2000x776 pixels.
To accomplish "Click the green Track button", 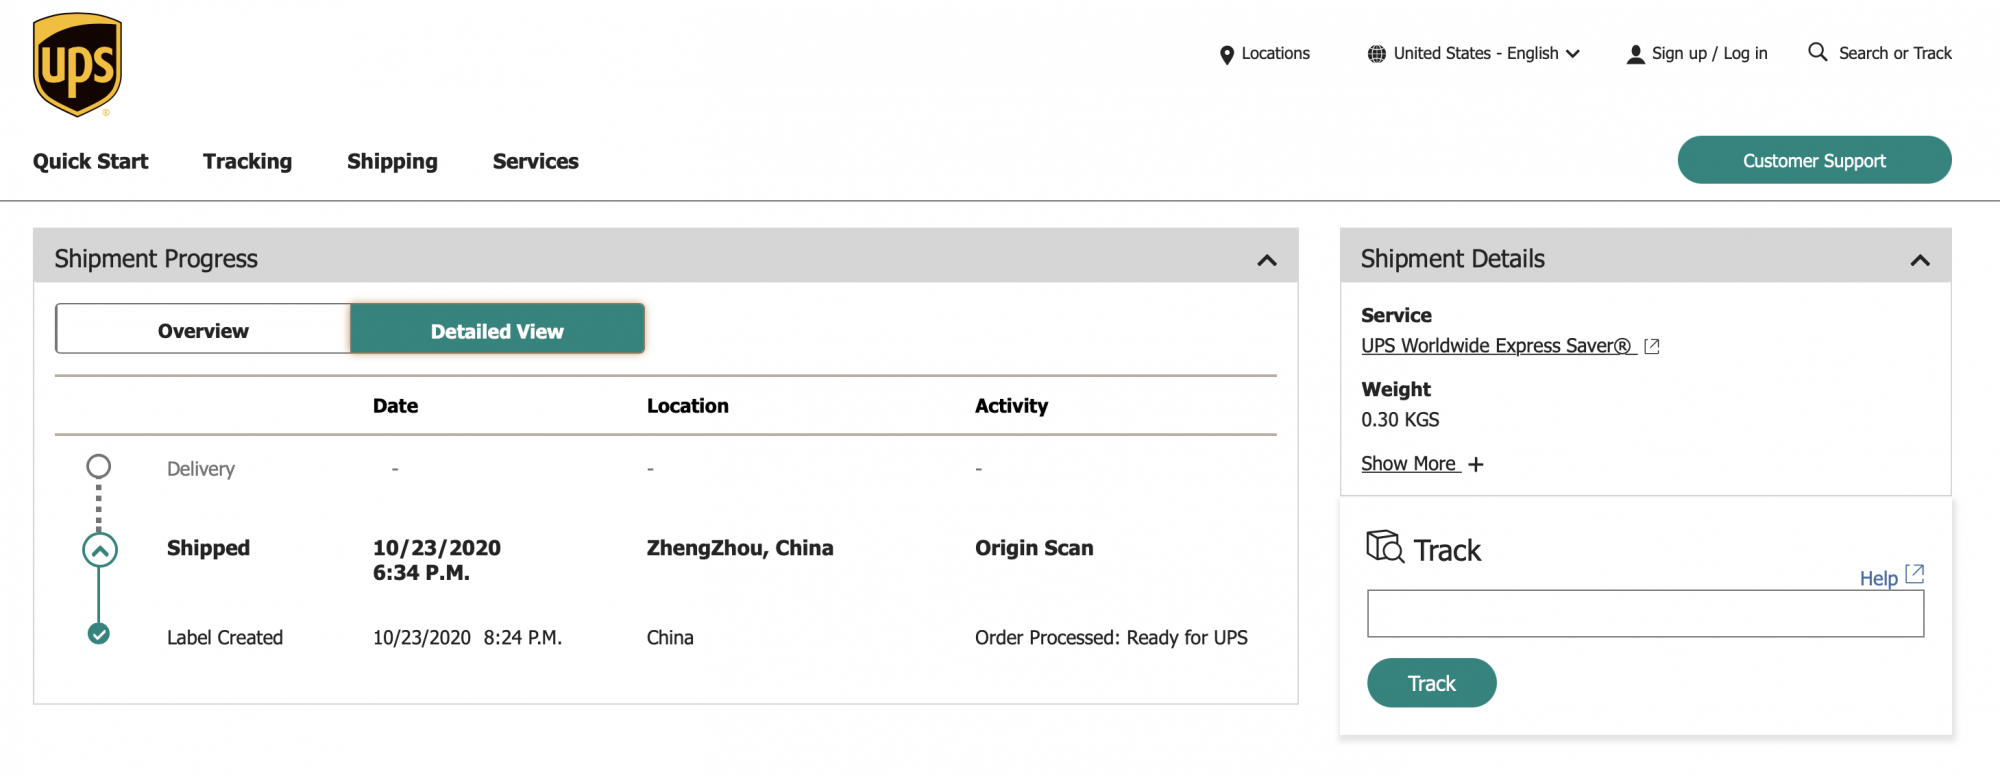I will (x=1431, y=683).
